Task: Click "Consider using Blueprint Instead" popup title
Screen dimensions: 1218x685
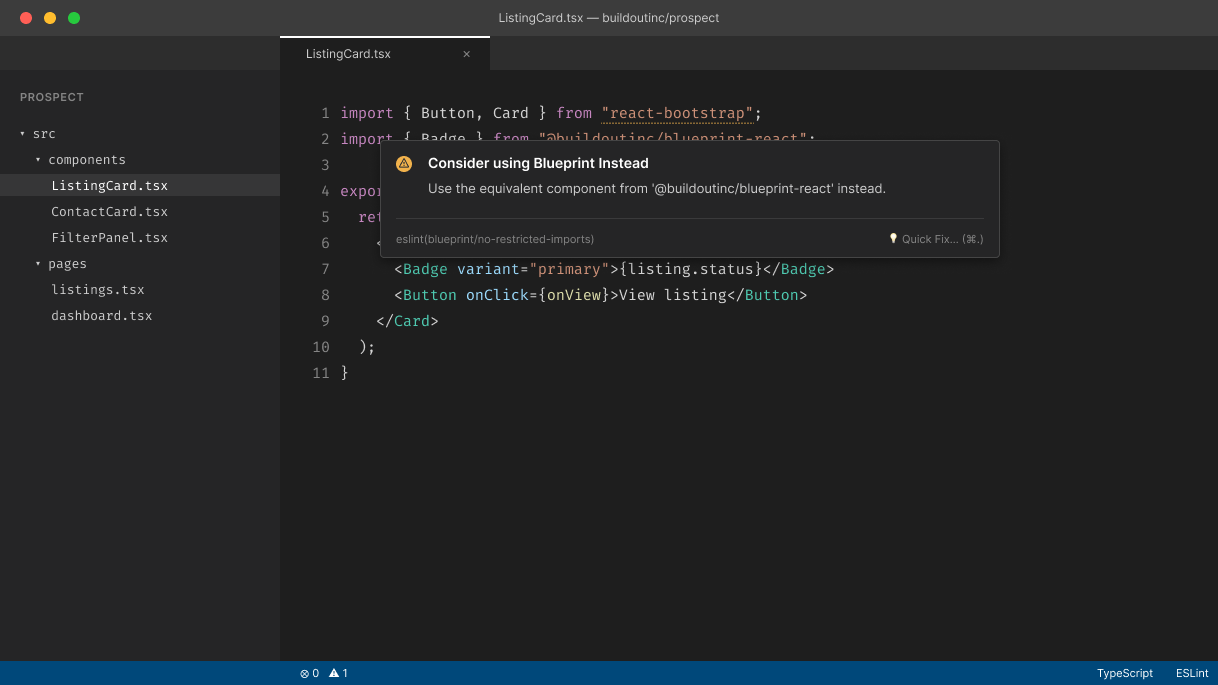Action: point(538,163)
